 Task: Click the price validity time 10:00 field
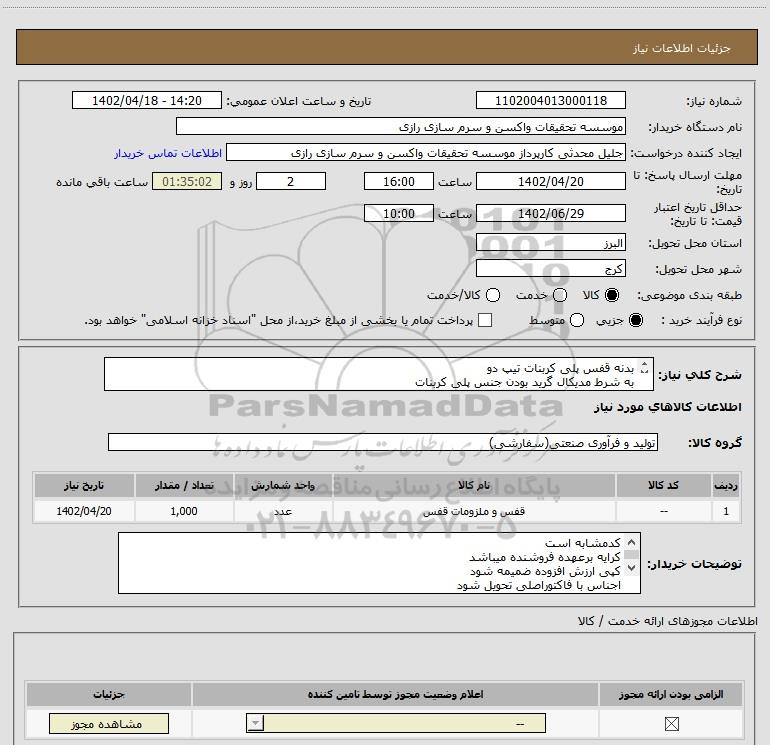(399, 214)
